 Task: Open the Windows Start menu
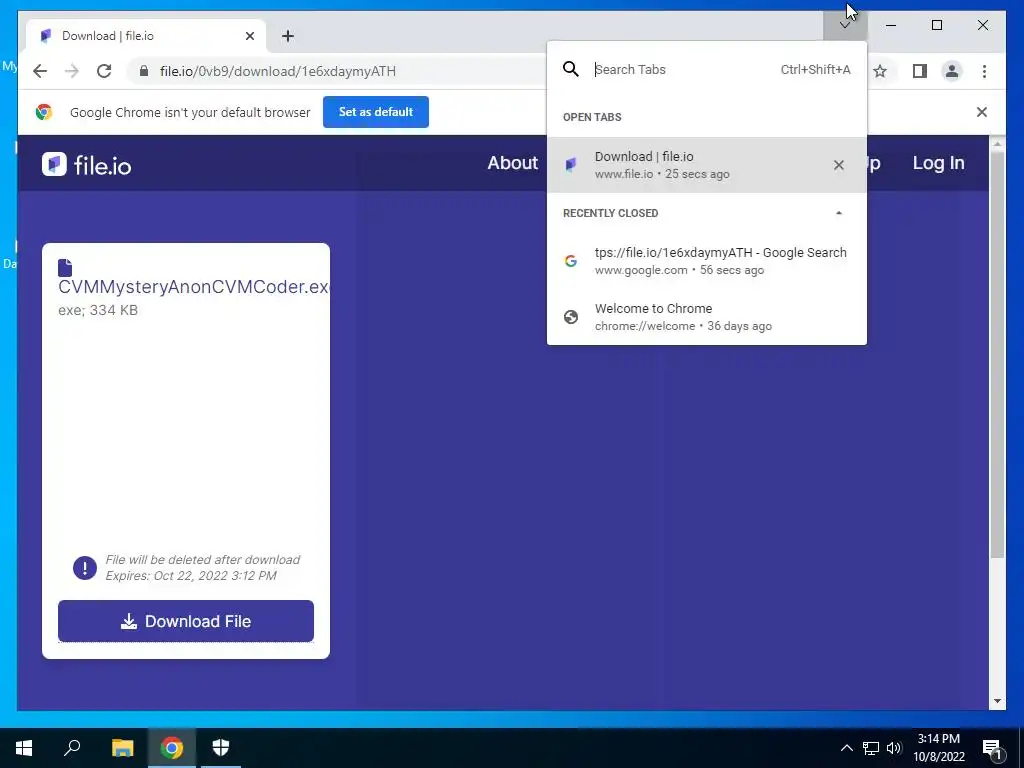pyautogui.click(x=24, y=748)
